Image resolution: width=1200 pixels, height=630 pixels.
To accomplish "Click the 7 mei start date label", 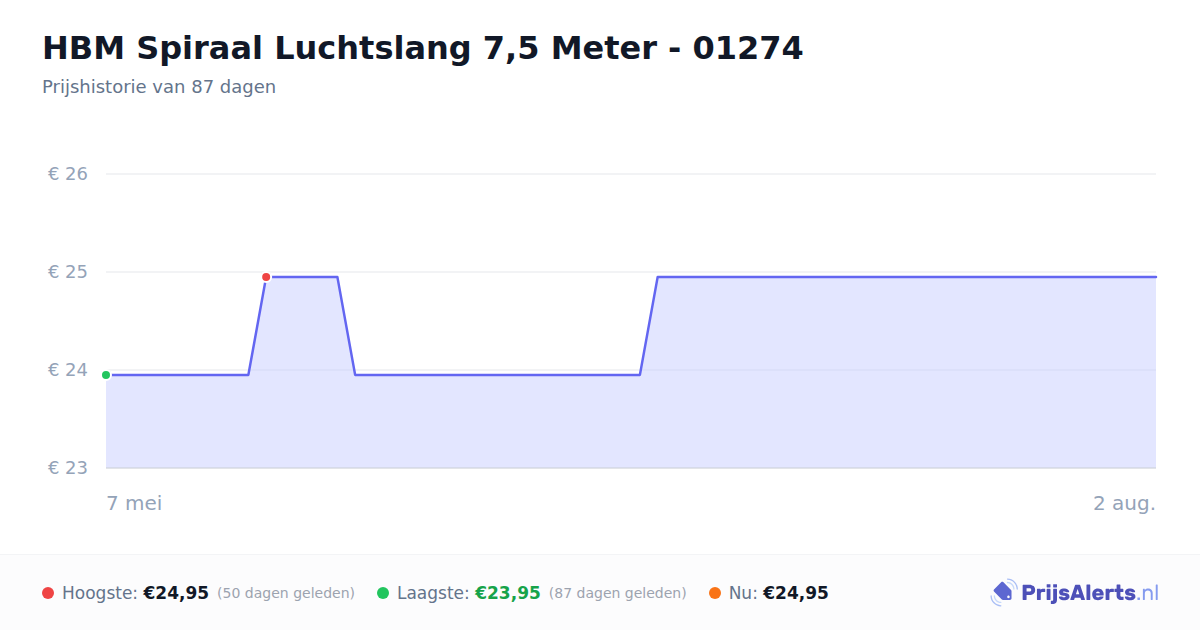I will point(134,503).
